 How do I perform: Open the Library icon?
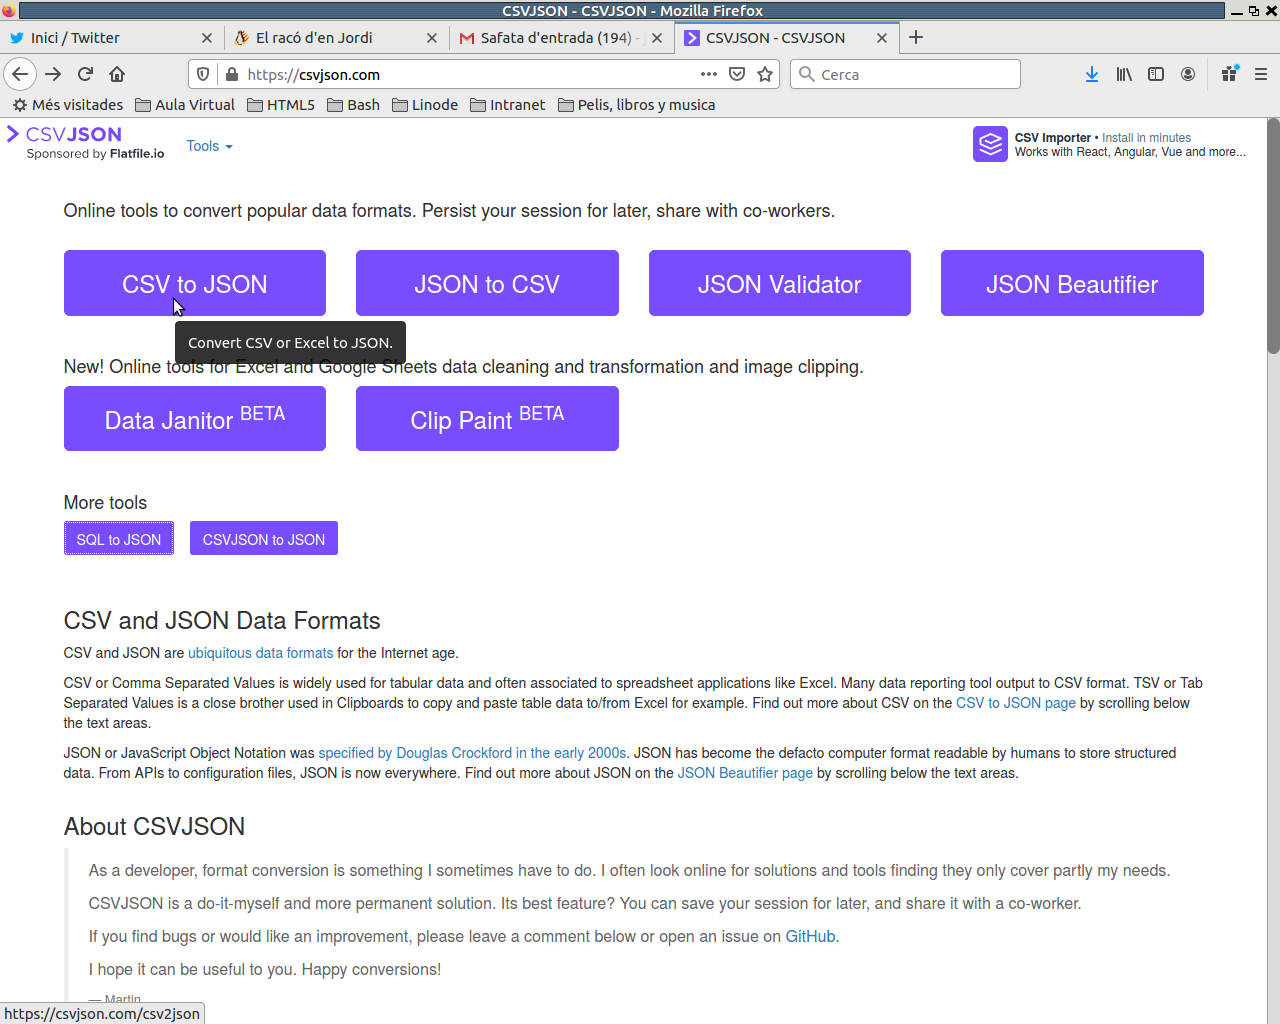click(x=1124, y=74)
